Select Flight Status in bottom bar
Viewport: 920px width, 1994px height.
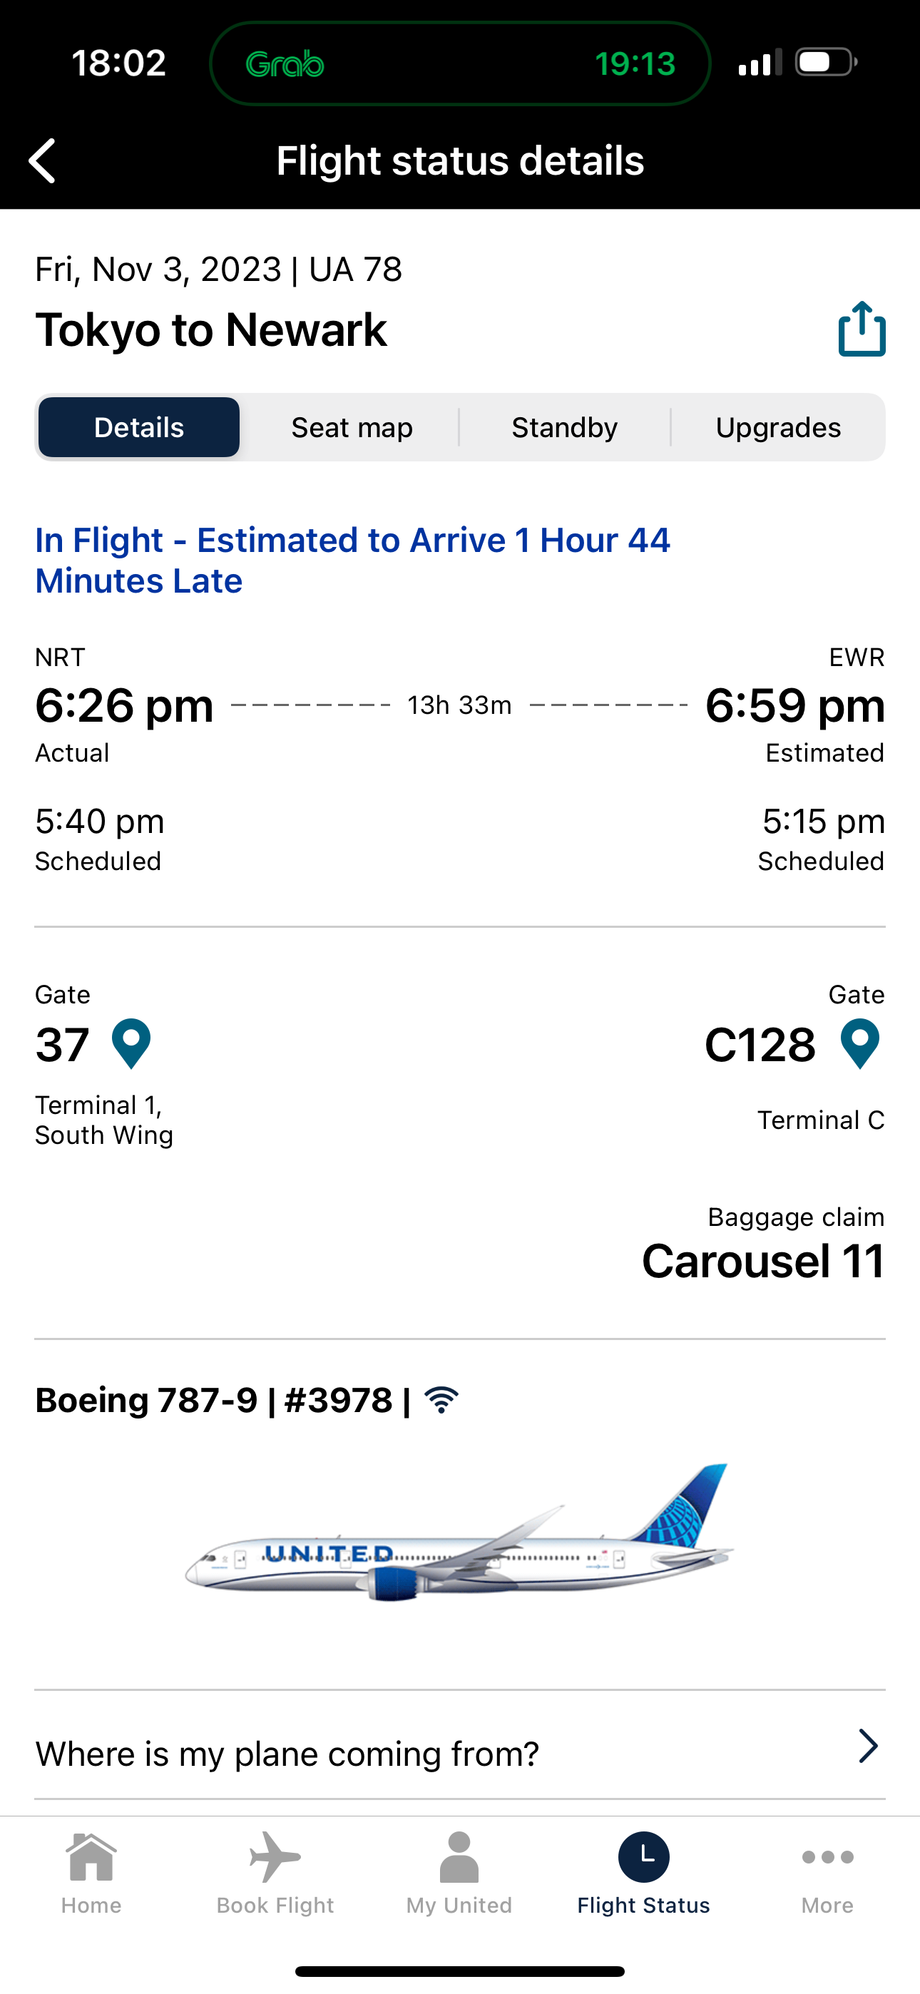pyautogui.click(x=643, y=1874)
